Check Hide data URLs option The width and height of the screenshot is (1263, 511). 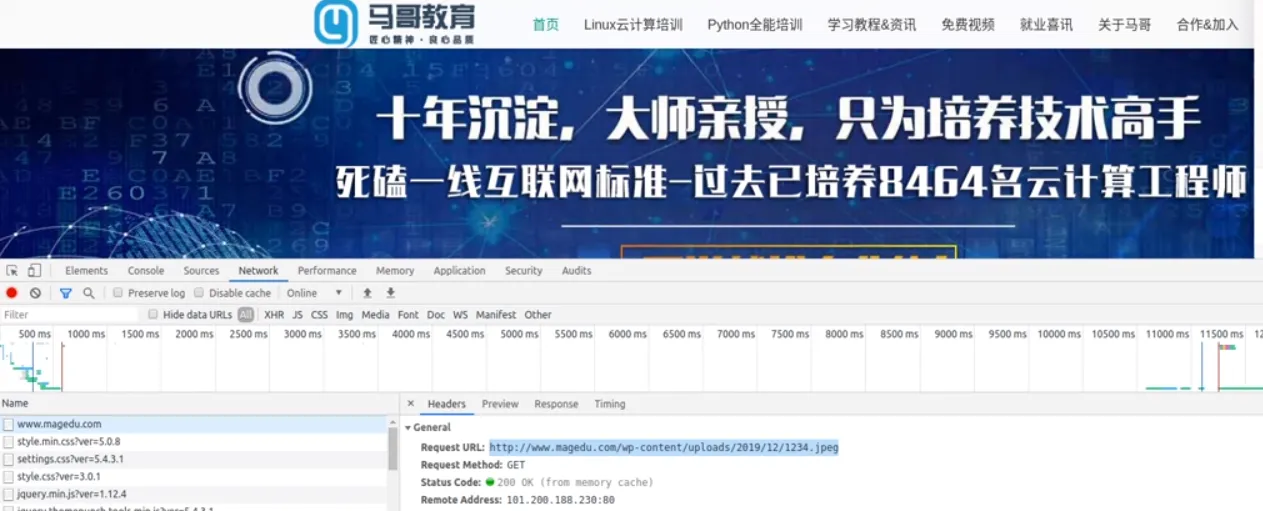pos(153,314)
